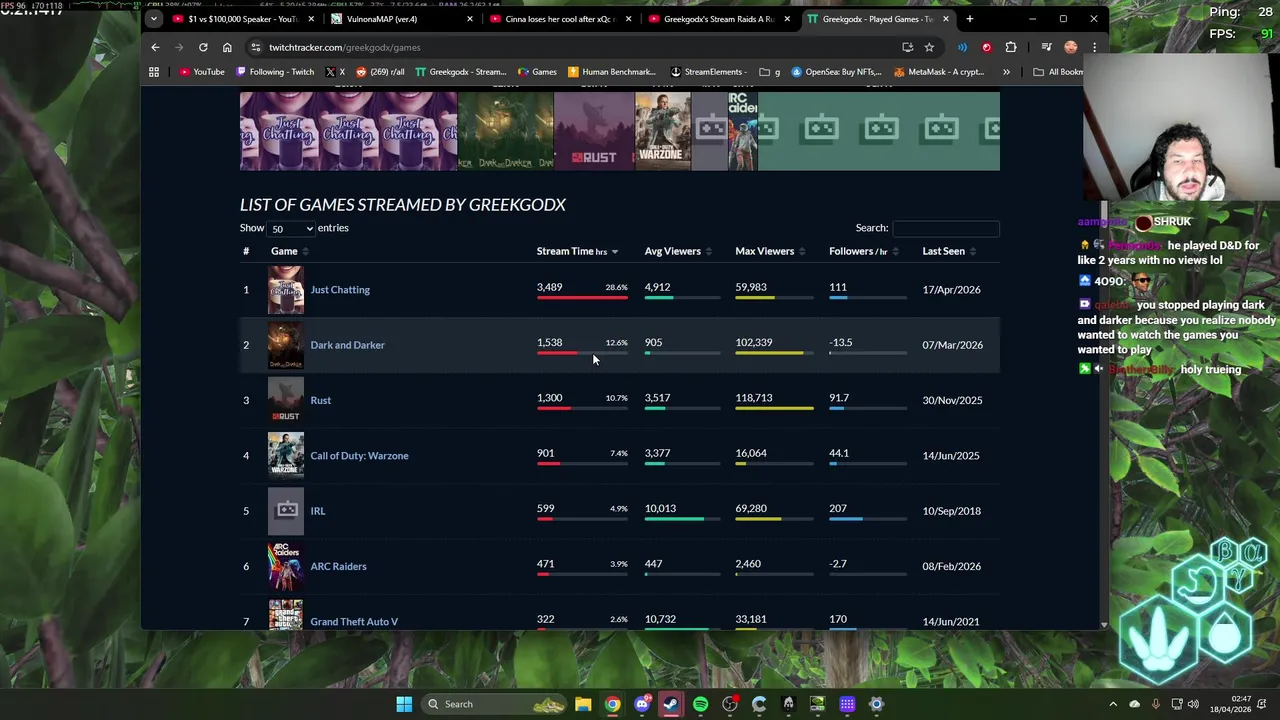The image size is (1280, 720).
Task: Click the Rust banner in the game strip
Action: pyautogui.click(x=594, y=131)
